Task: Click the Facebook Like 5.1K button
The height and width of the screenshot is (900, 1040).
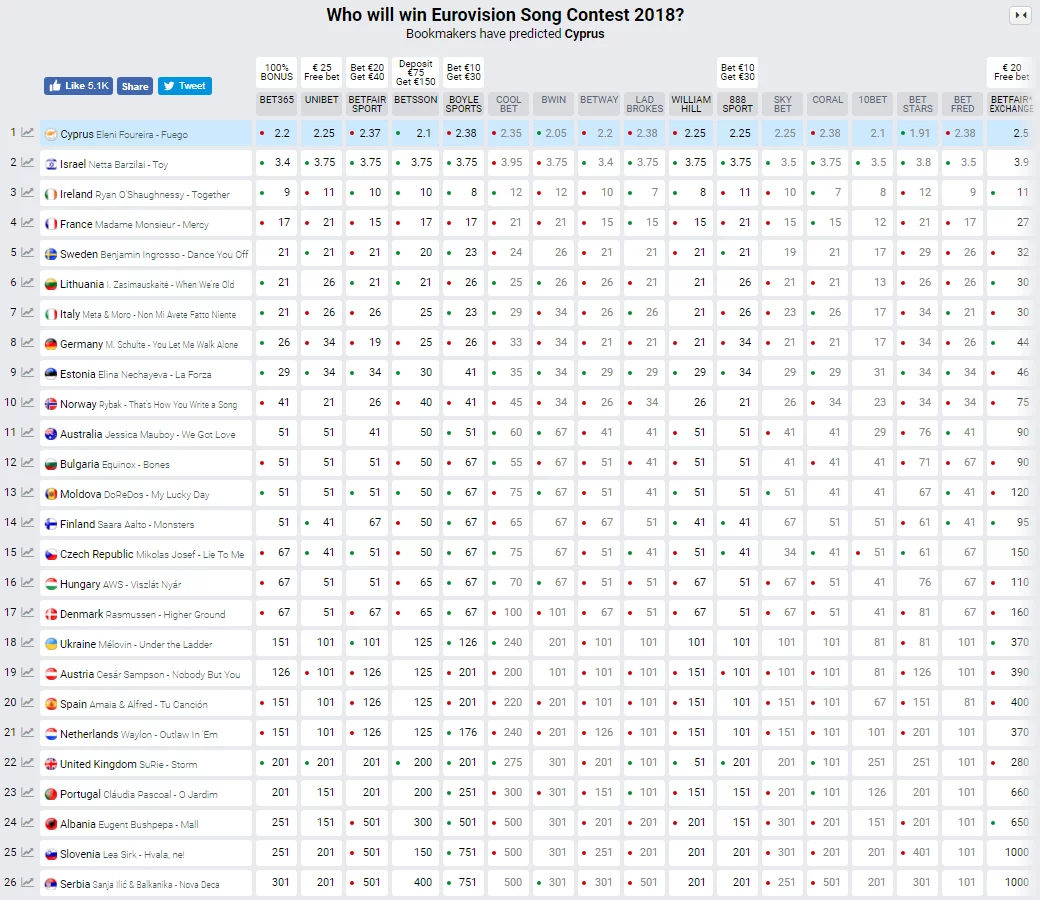Action: 78,86
